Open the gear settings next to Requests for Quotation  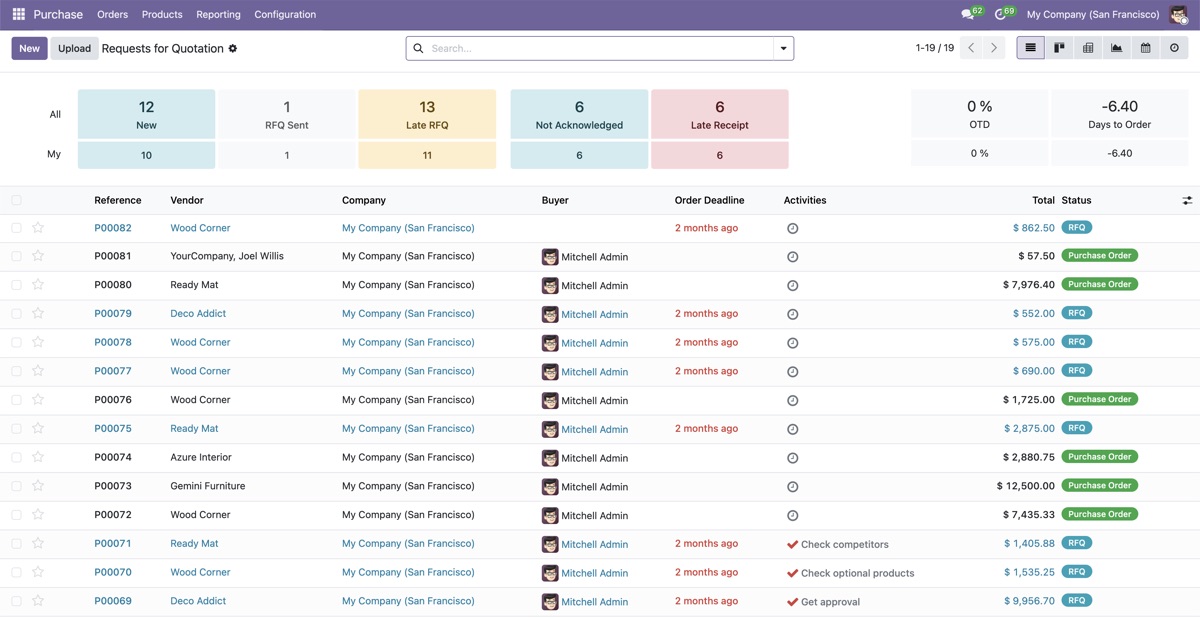(x=233, y=48)
